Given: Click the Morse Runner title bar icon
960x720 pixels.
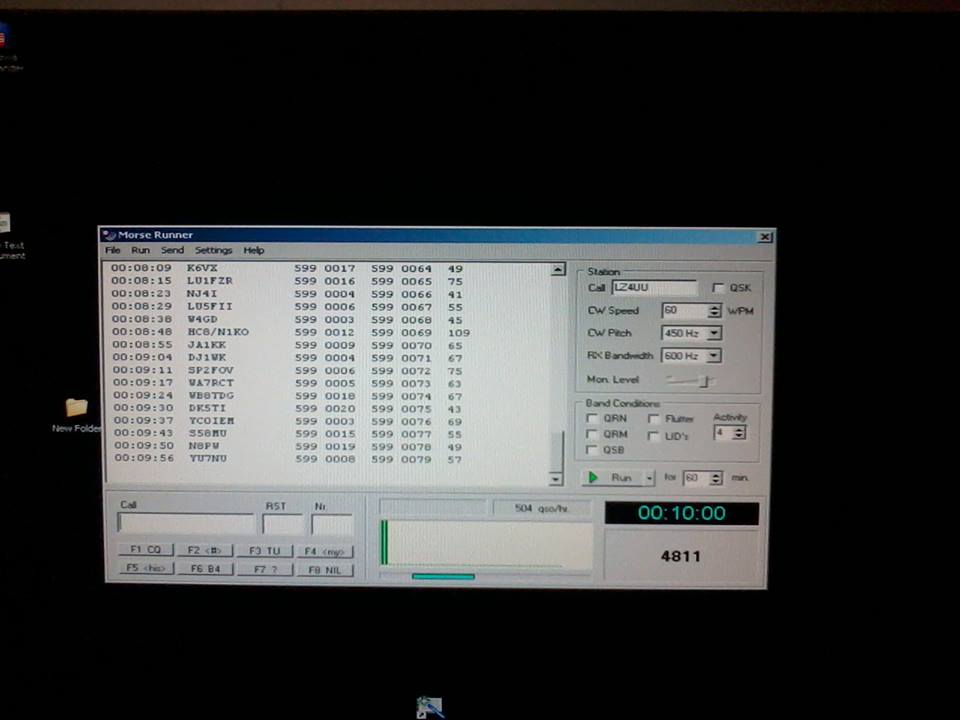Looking at the screenshot, I should 109,234.
